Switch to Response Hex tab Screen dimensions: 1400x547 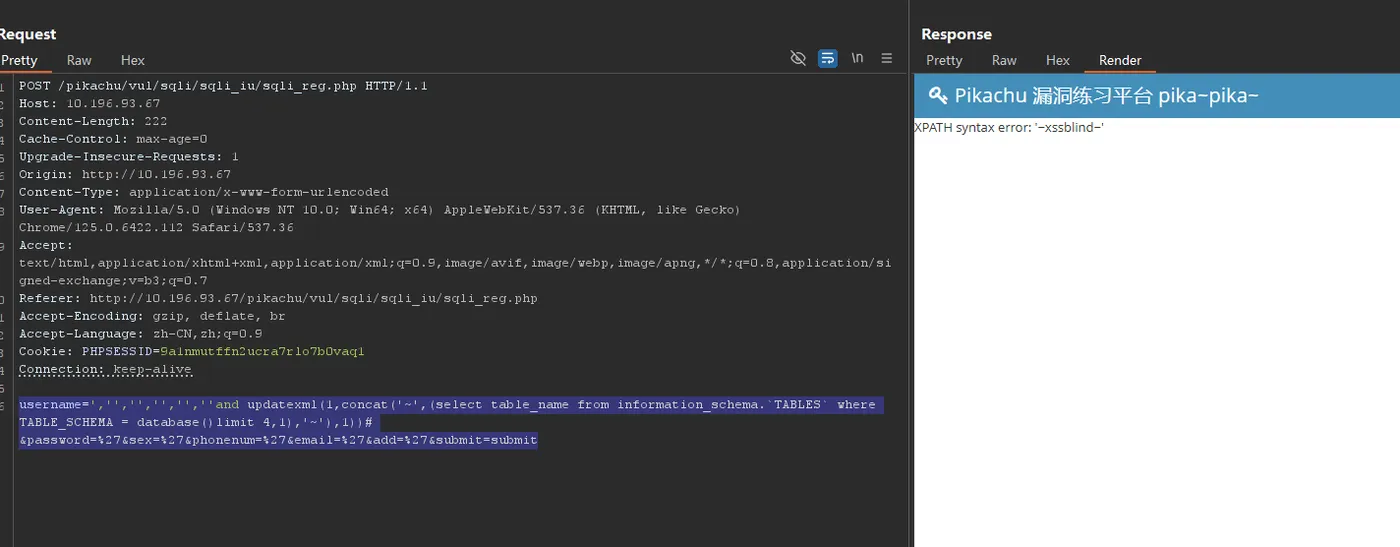tap(1058, 60)
